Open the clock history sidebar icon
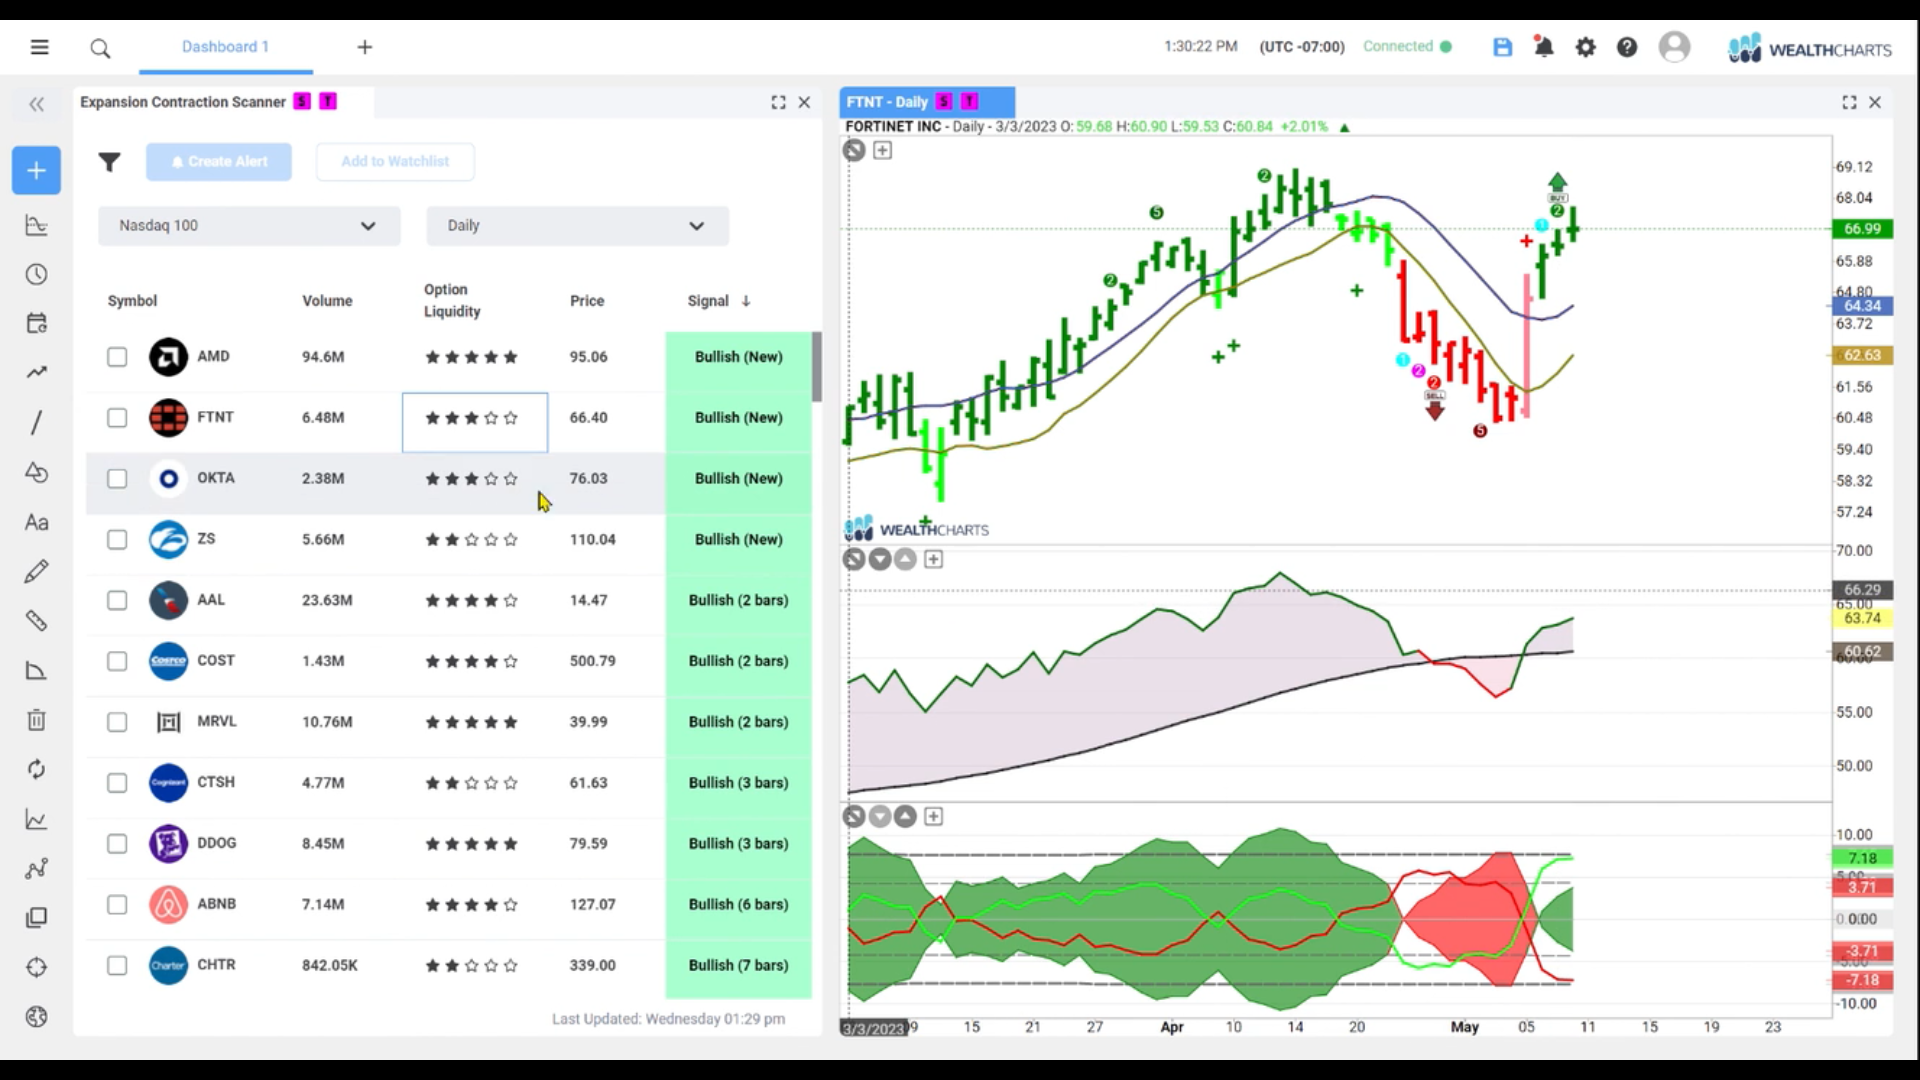Image resolution: width=1920 pixels, height=1080 pixels. 36,275
